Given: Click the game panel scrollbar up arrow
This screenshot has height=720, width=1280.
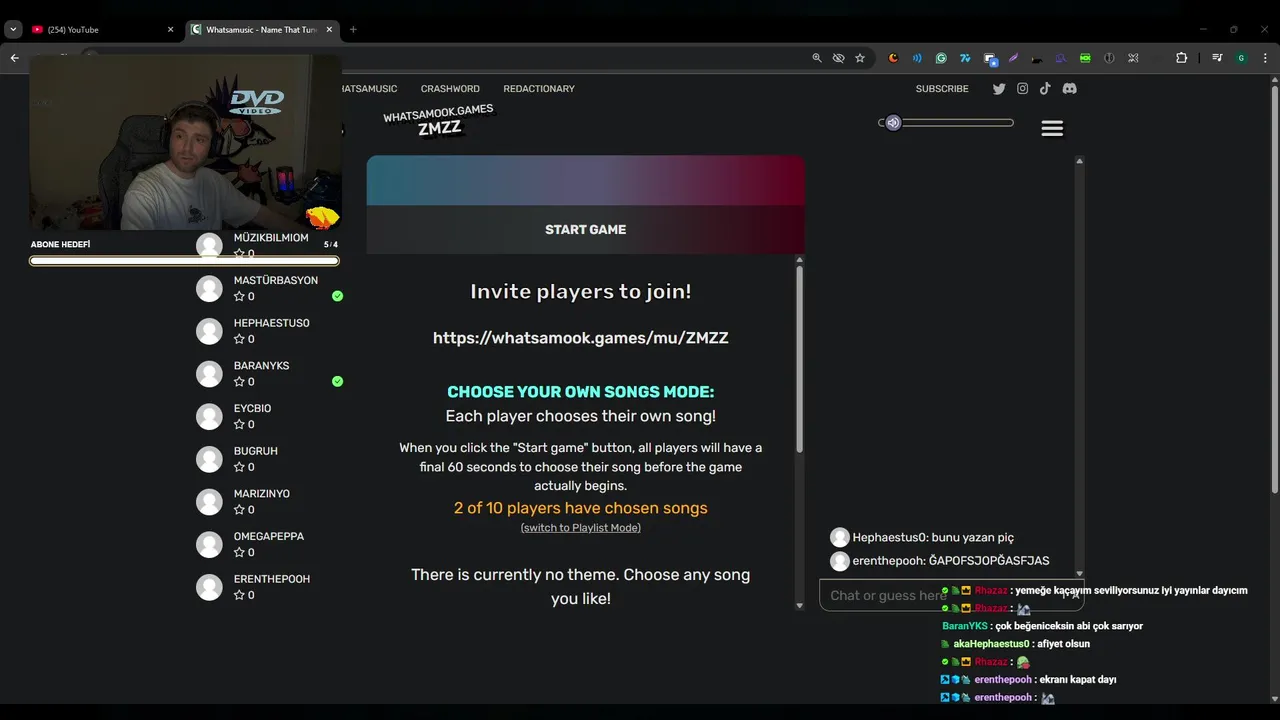Looking at the screenshot, I should click(x=799, y=260).
